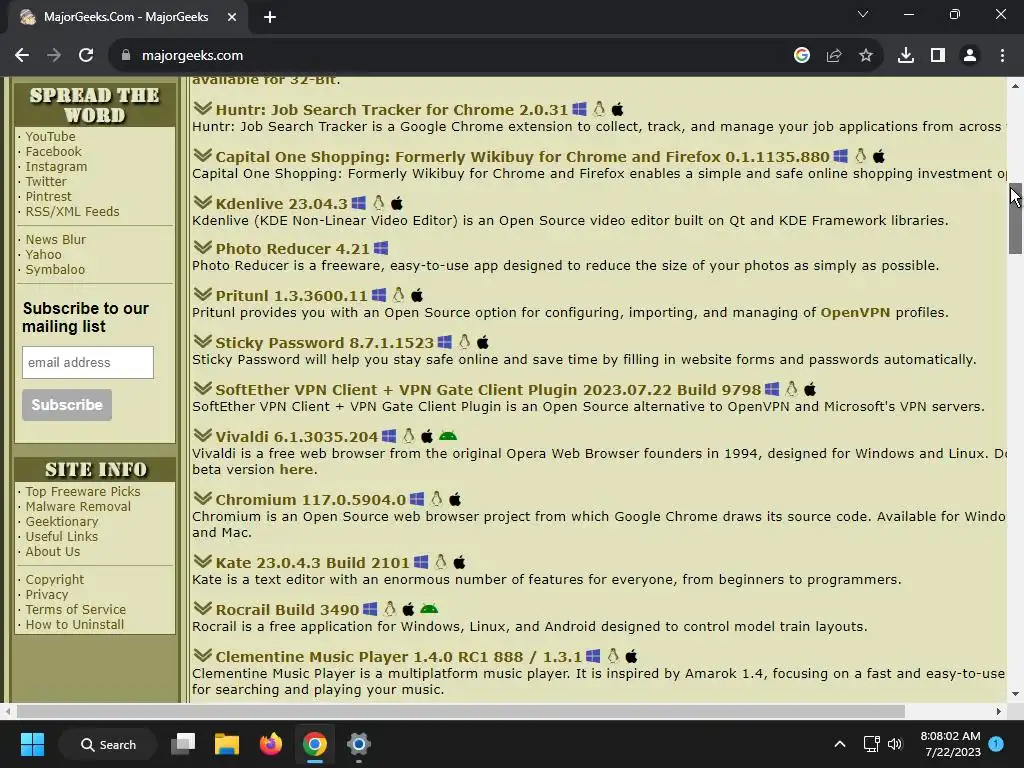The height and width of the screenshot is (768, 1024).
Task: Click the Linux icon beside Kate Build 2101
Action: click(x=441, y=562)
